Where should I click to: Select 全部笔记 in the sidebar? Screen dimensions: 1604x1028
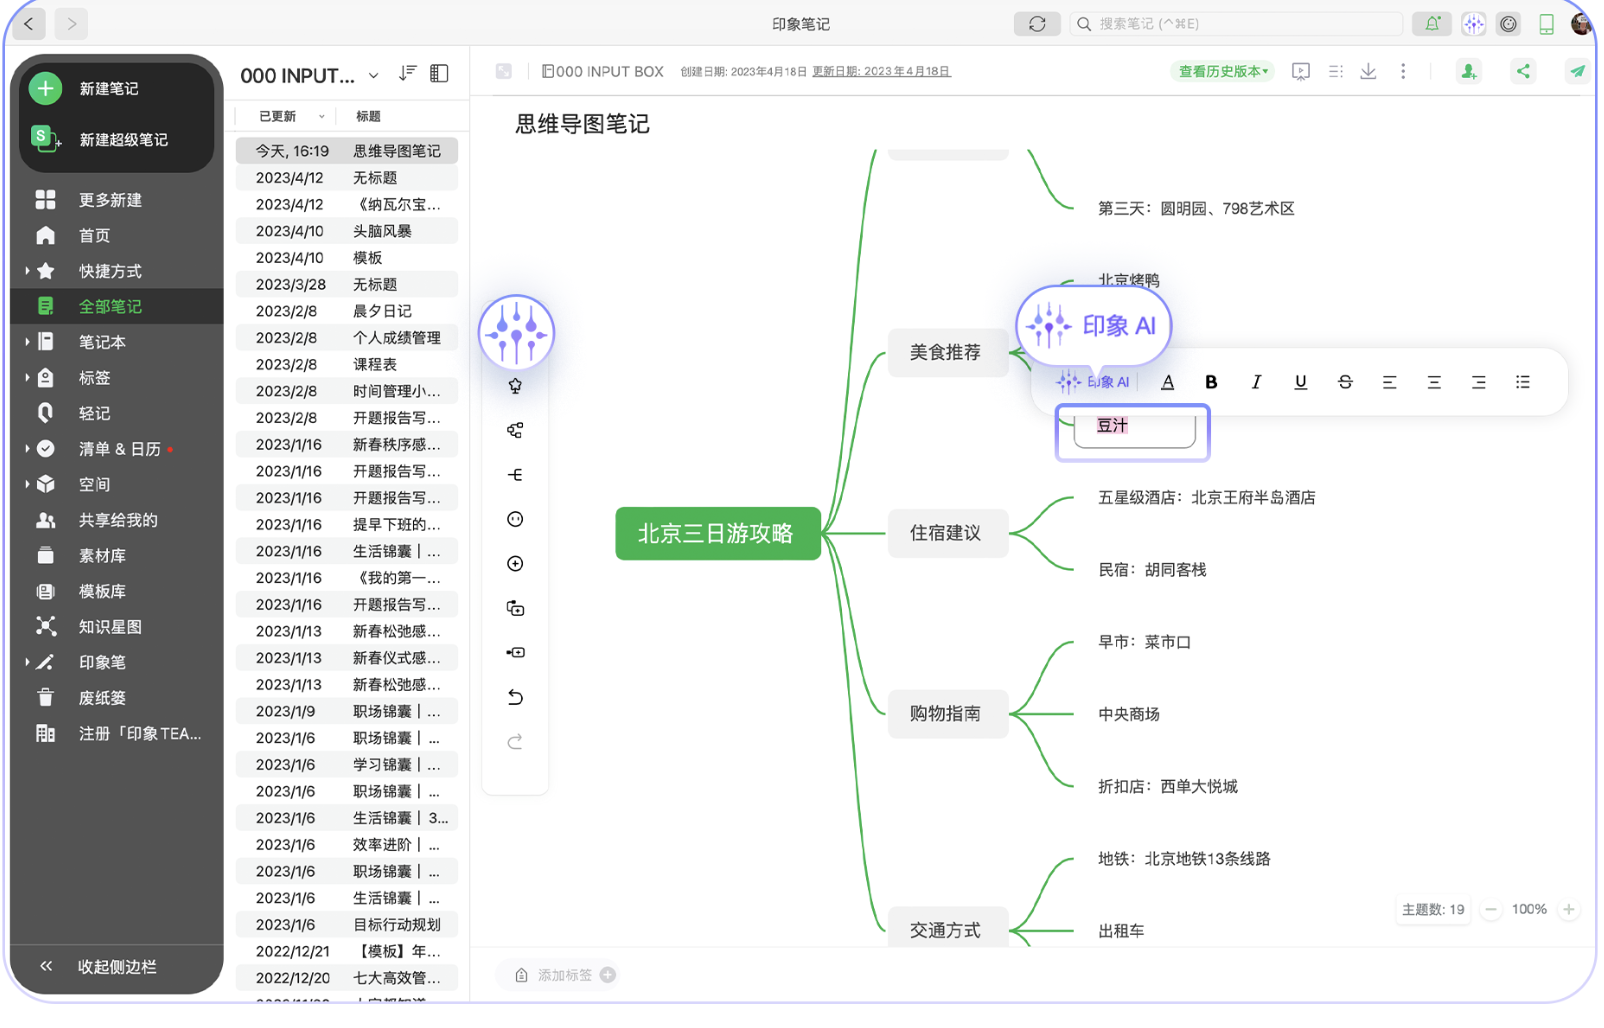(x=110, y=307)
